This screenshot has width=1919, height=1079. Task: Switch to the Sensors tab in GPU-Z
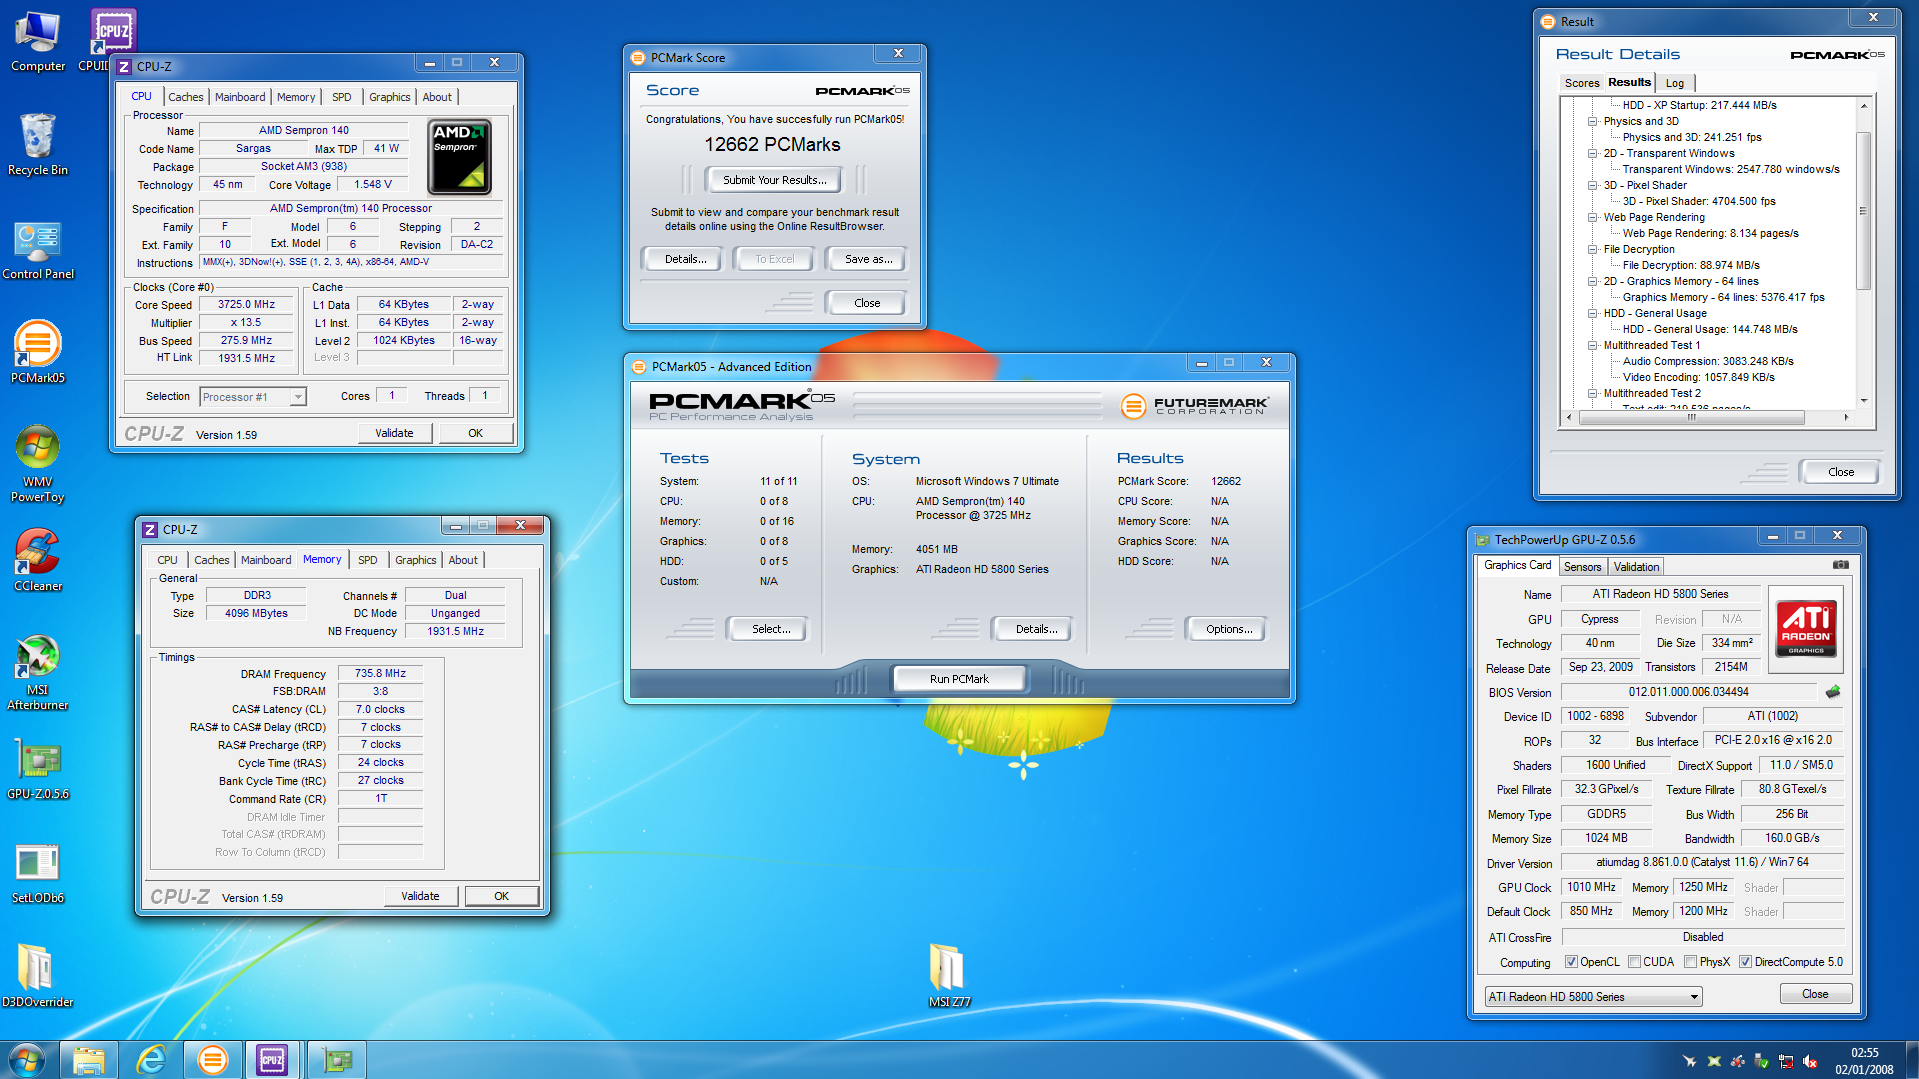pyautogui.click(x=1582, y=566)
